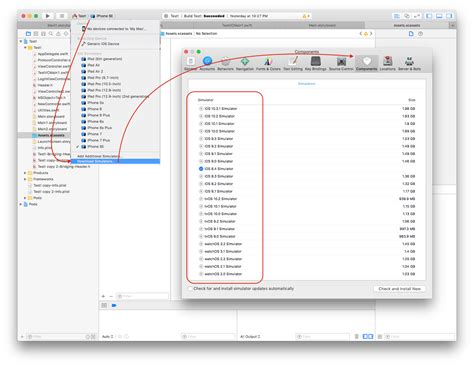
Task: Download the iOS 10.2 Simulator
Action: (x=201, y=116)
